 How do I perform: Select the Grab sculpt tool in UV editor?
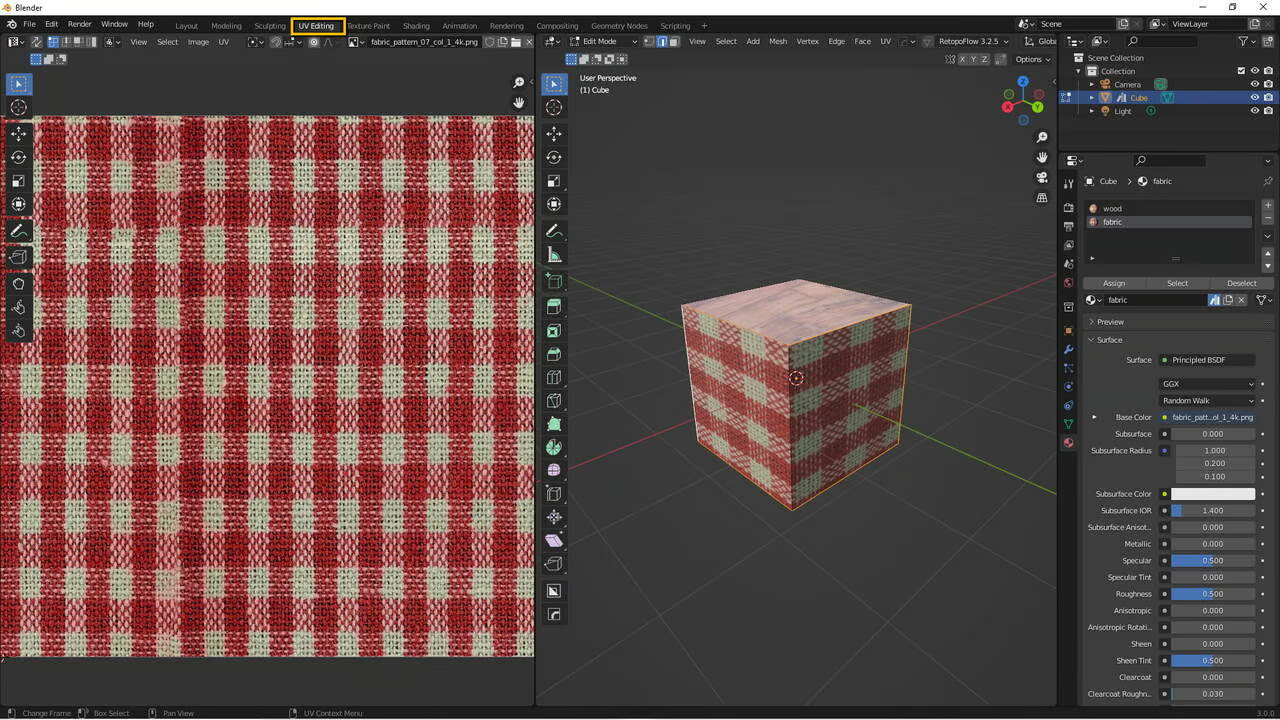point(19,284)
